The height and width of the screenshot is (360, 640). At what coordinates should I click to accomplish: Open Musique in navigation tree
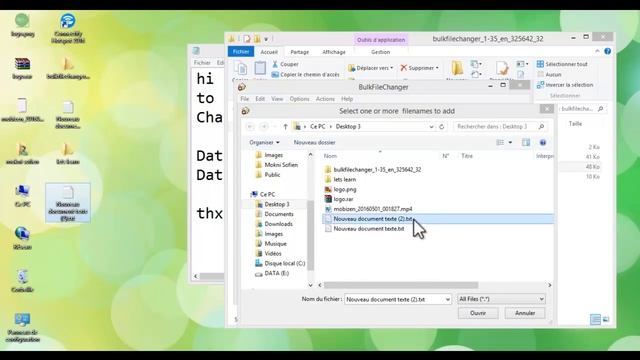pos(271,244)
